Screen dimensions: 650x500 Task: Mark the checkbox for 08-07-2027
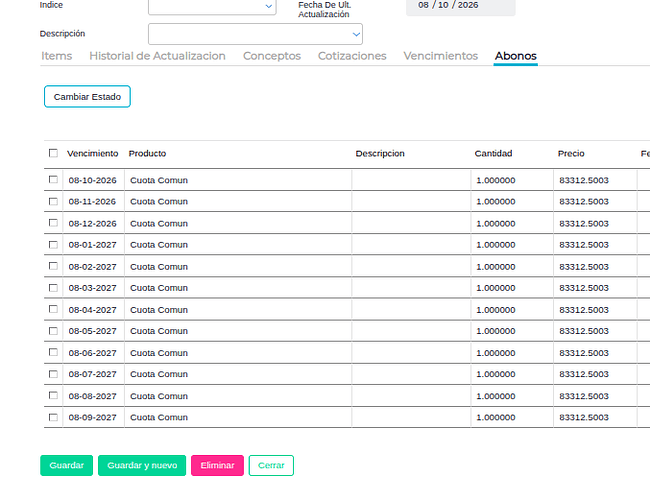(x=53, y=374)
